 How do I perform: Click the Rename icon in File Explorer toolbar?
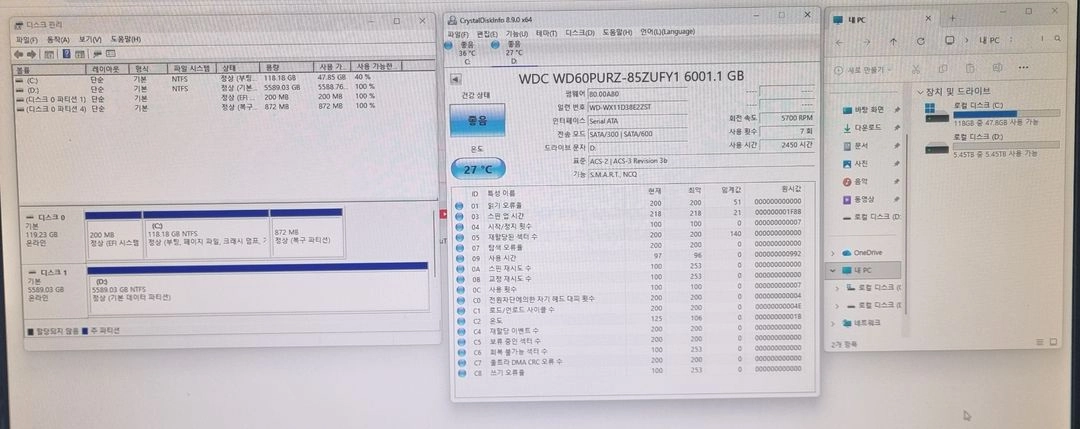point(997,68)
